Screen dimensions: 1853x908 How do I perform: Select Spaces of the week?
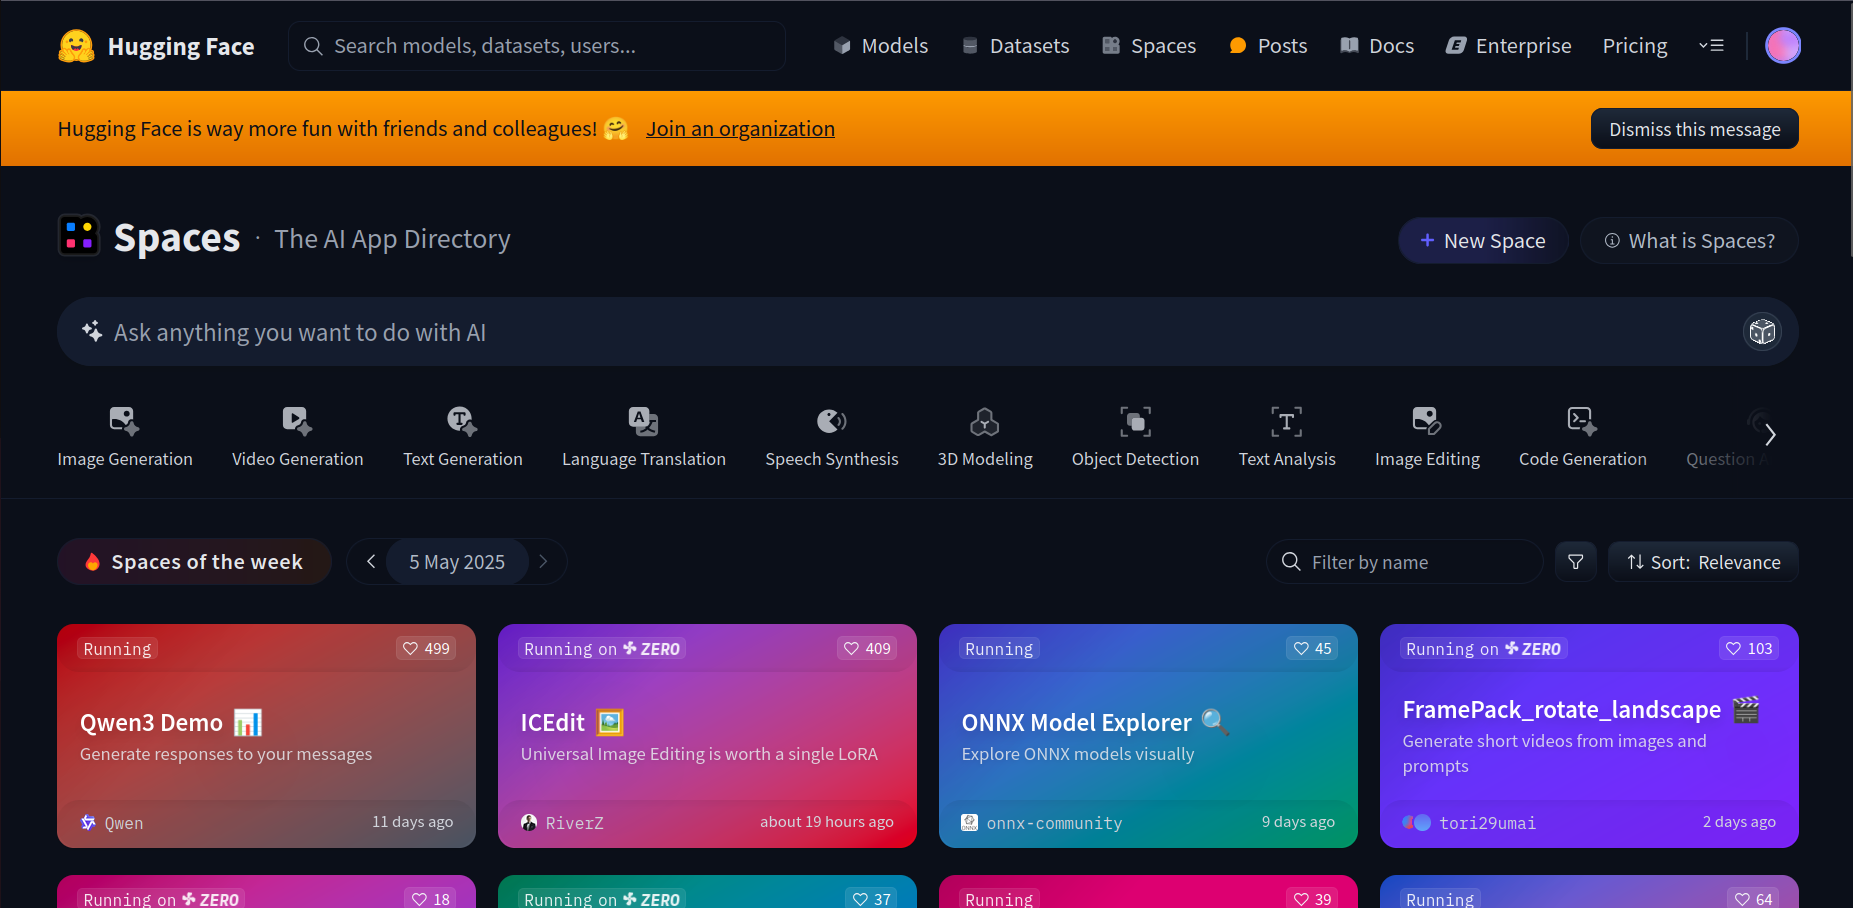tap(195, 562)
